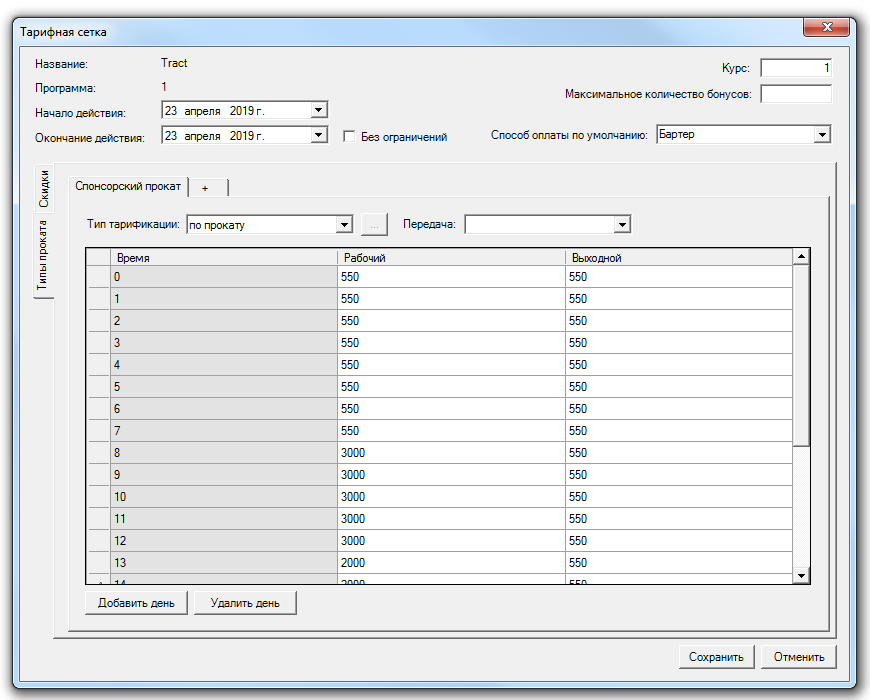This screenshot has height=700, width=870.
Task: Cancel changes with the Отменить button
Action: (799, 657)
